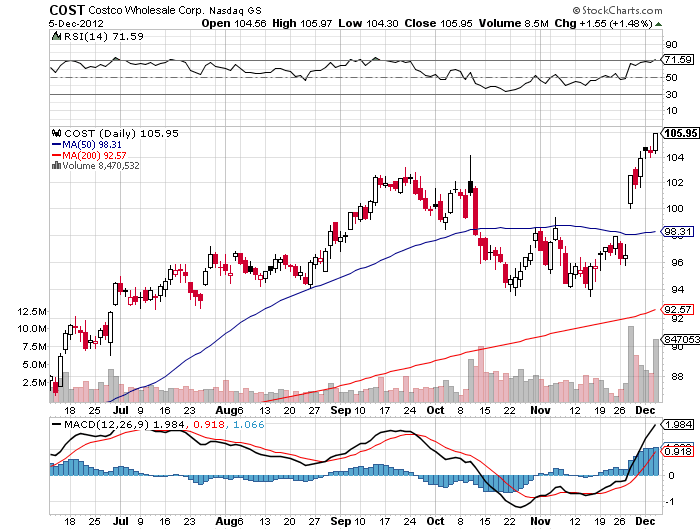Click the green up-arrow change indicator

tap(658, 24)
